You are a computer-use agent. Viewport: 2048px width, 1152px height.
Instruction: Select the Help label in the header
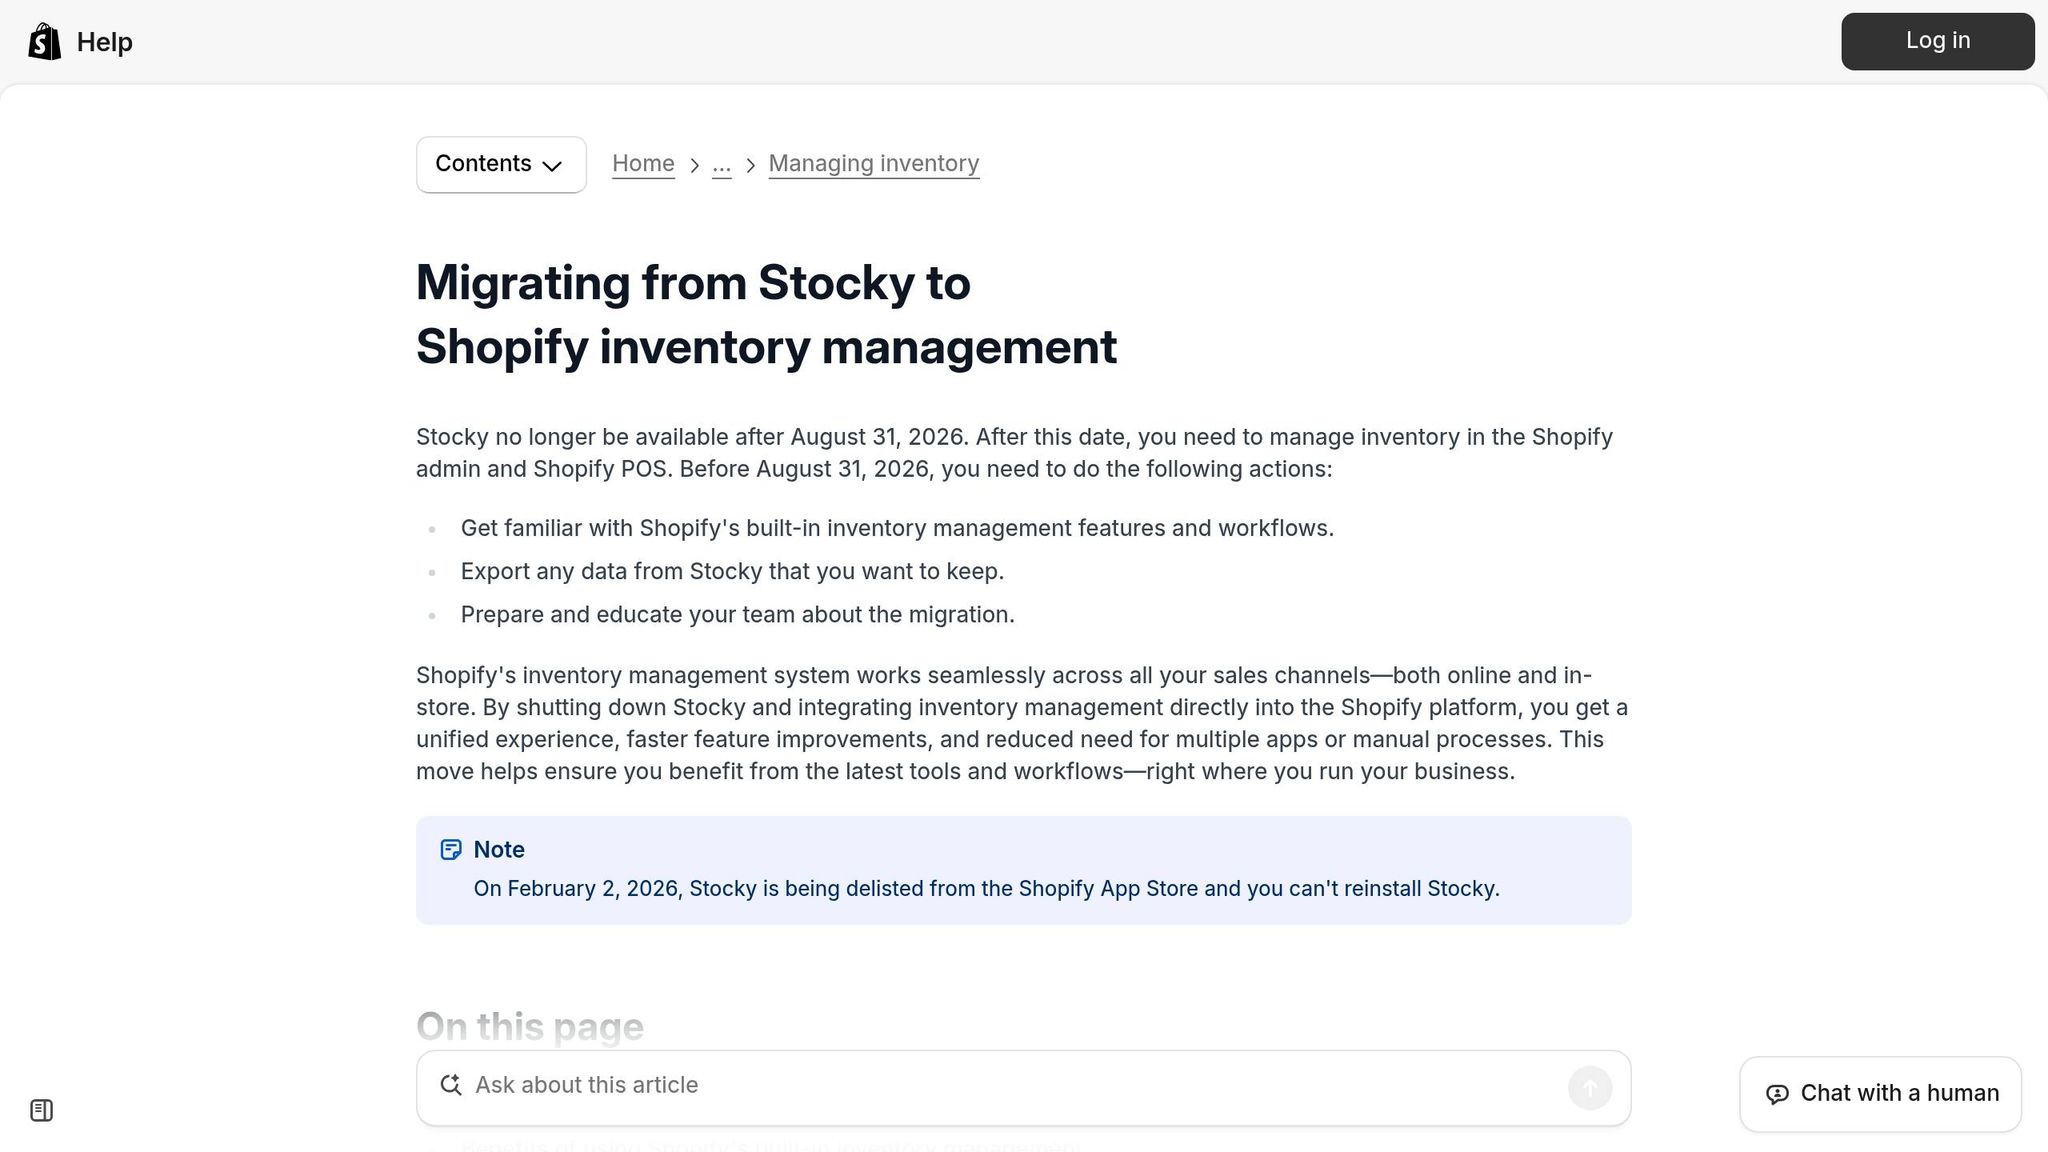(x=104, y=41)
